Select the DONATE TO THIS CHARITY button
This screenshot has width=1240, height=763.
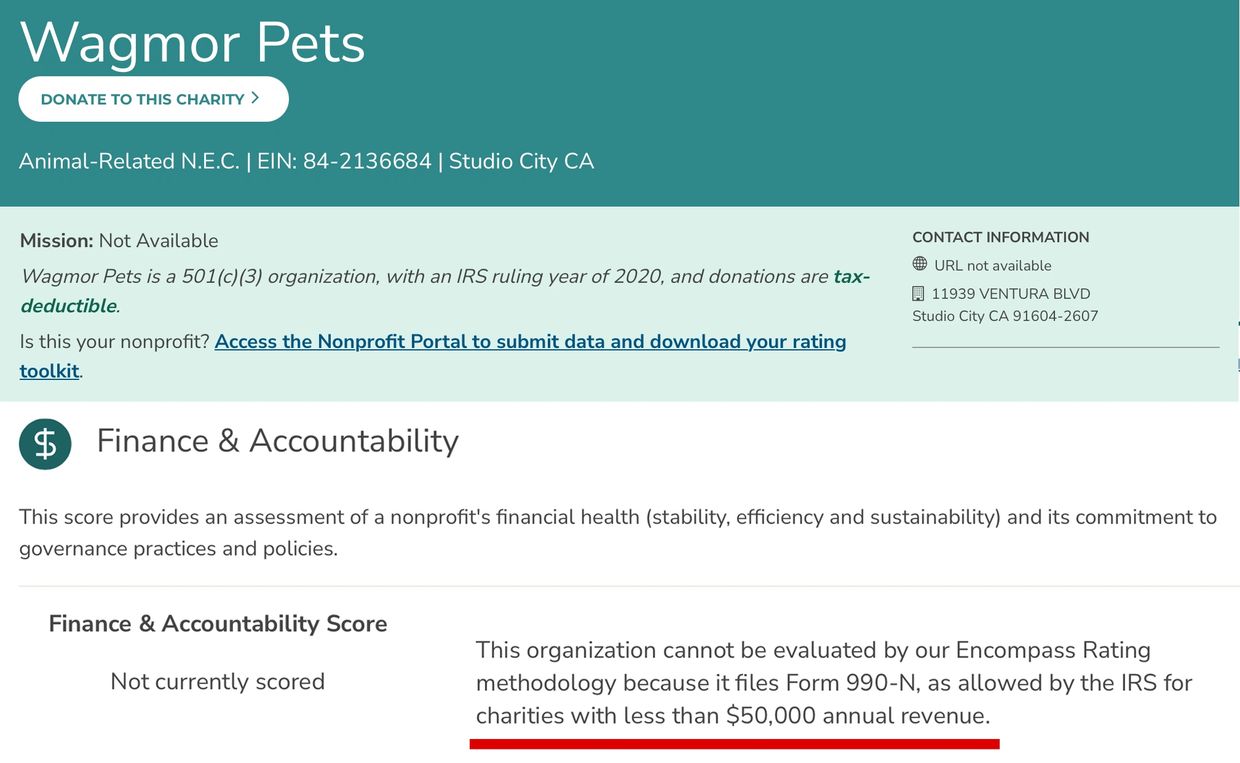pyautogui.click(x=153, y=99)
